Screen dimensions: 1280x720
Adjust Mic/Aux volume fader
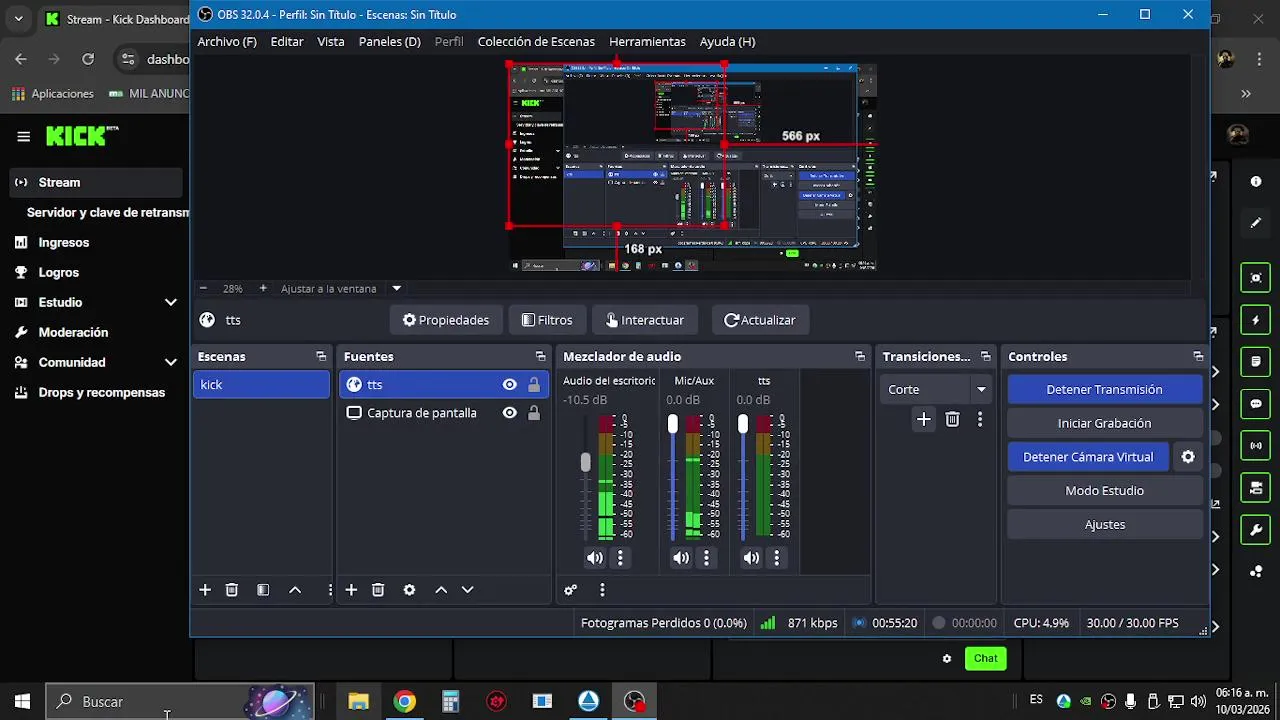[x=672, y=424]
